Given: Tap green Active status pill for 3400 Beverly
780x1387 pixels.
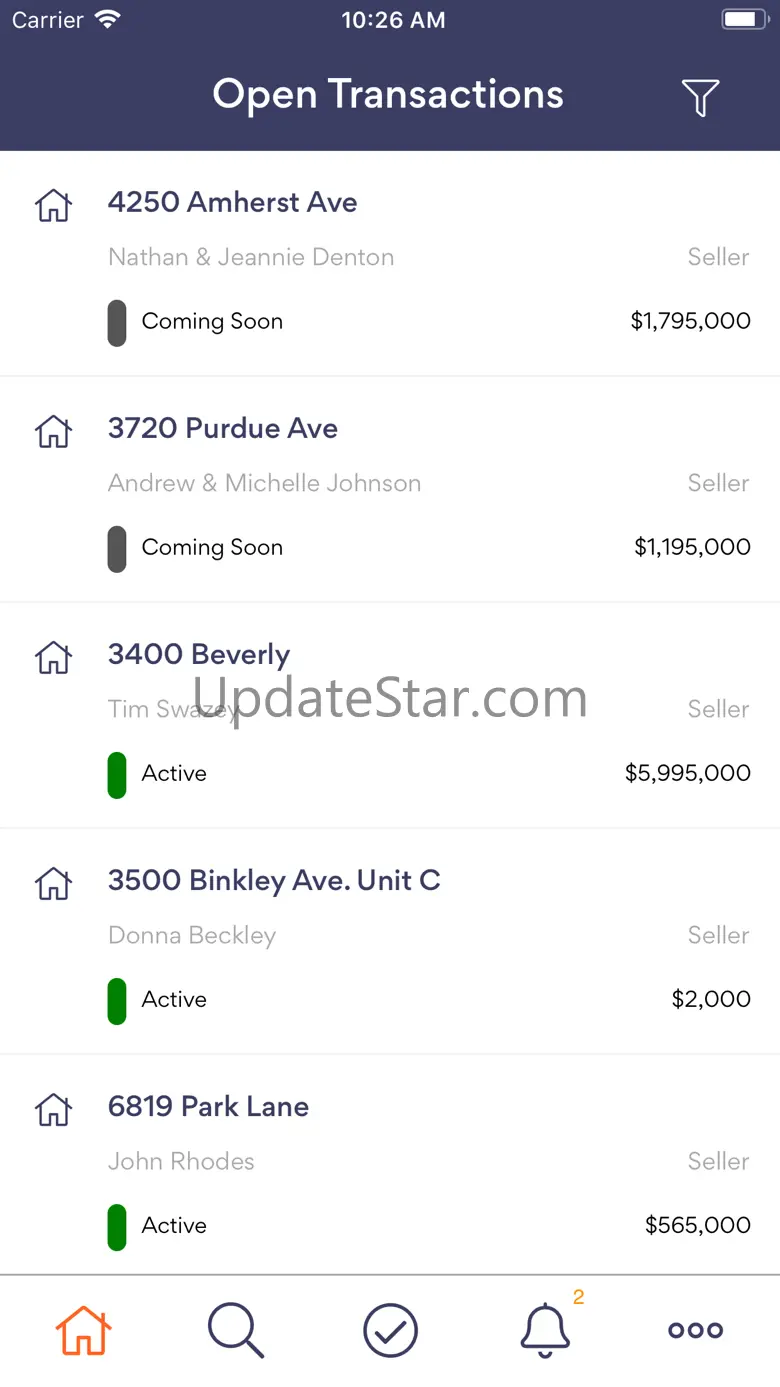Looking at the screenshot, I should (x=117, y=774).
